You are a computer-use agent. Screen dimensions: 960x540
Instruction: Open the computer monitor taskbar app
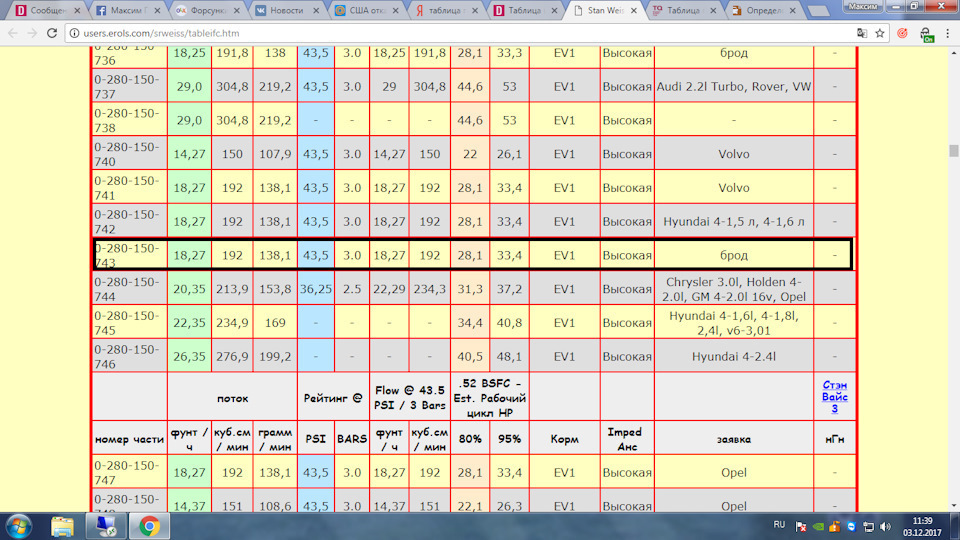(105, 527)
